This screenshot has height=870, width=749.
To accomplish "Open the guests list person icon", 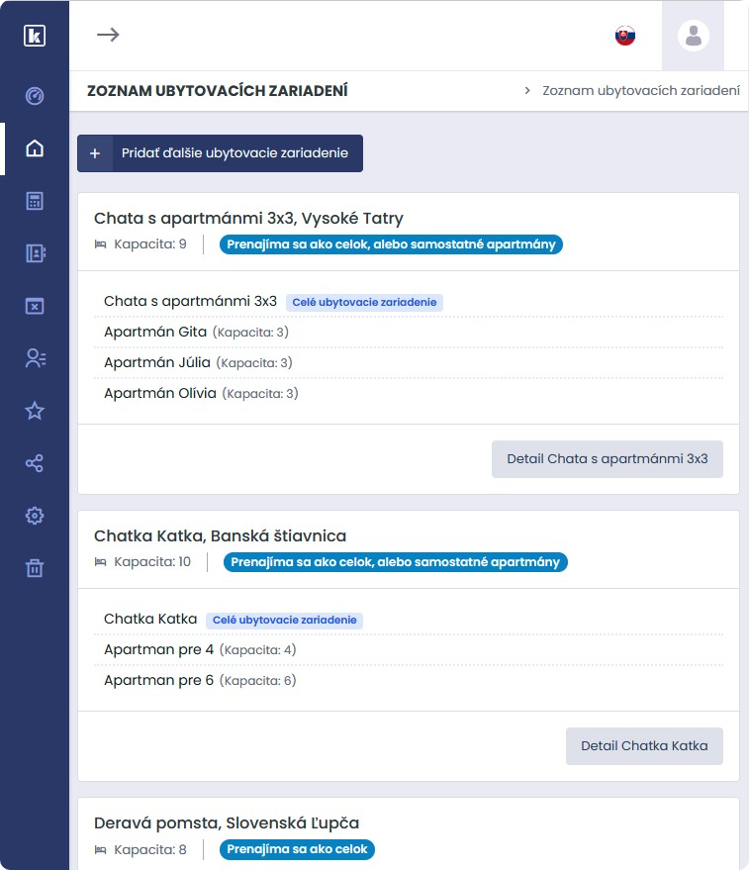I will coord(36,358).
